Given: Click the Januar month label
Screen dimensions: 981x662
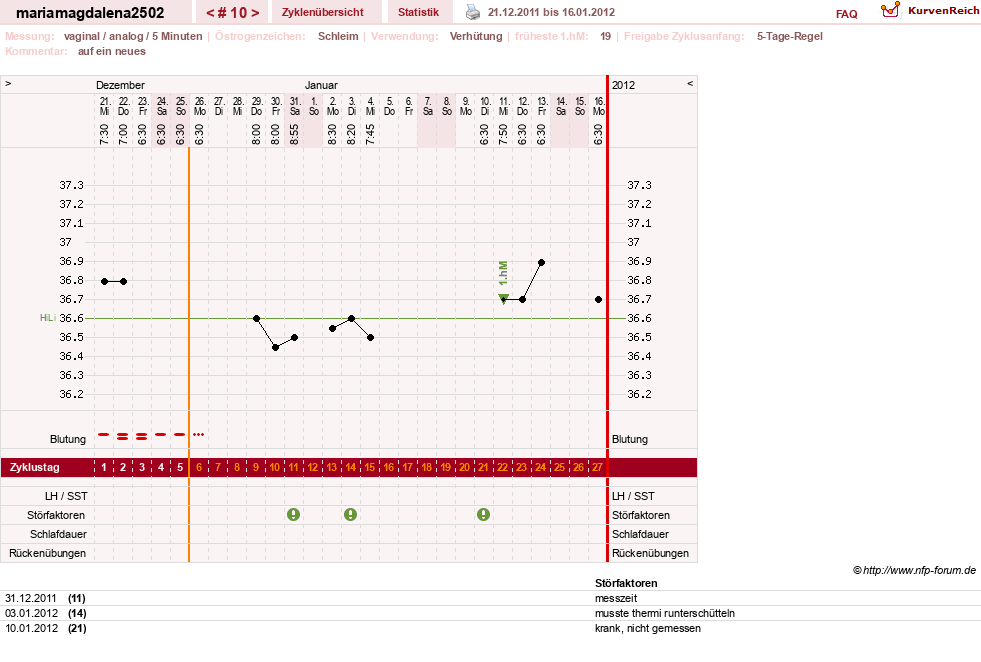Looking at the screenshot, I should click(x=321, y=85).
